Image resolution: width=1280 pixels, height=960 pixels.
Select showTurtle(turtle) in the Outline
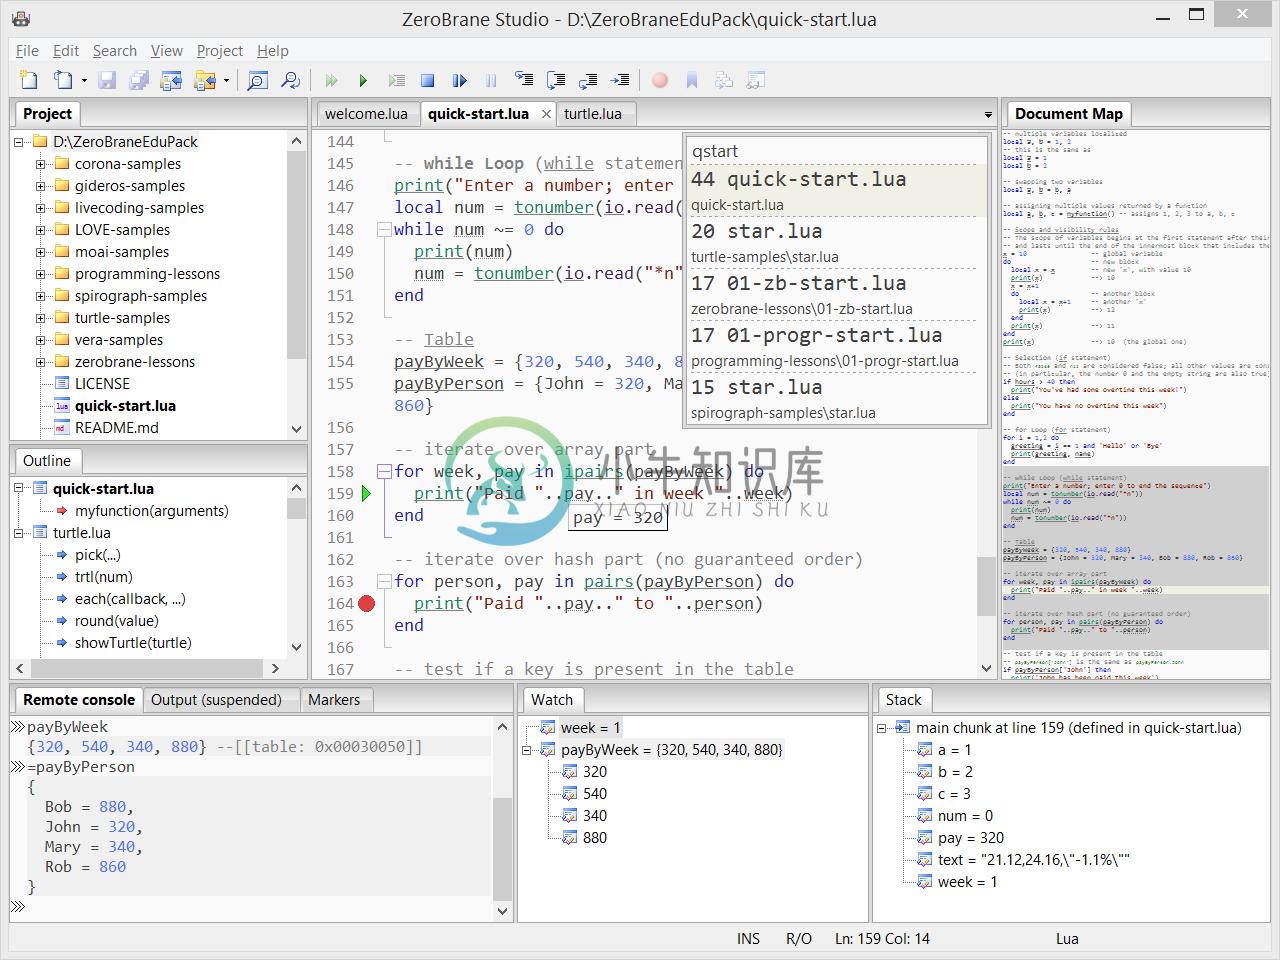[x=133, y=643]
